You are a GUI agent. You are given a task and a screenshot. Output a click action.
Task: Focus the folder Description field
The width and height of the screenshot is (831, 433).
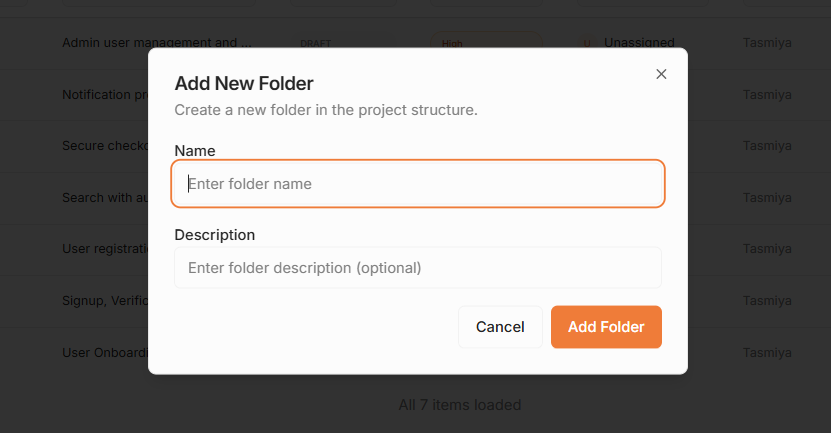[x=418, y=268]
